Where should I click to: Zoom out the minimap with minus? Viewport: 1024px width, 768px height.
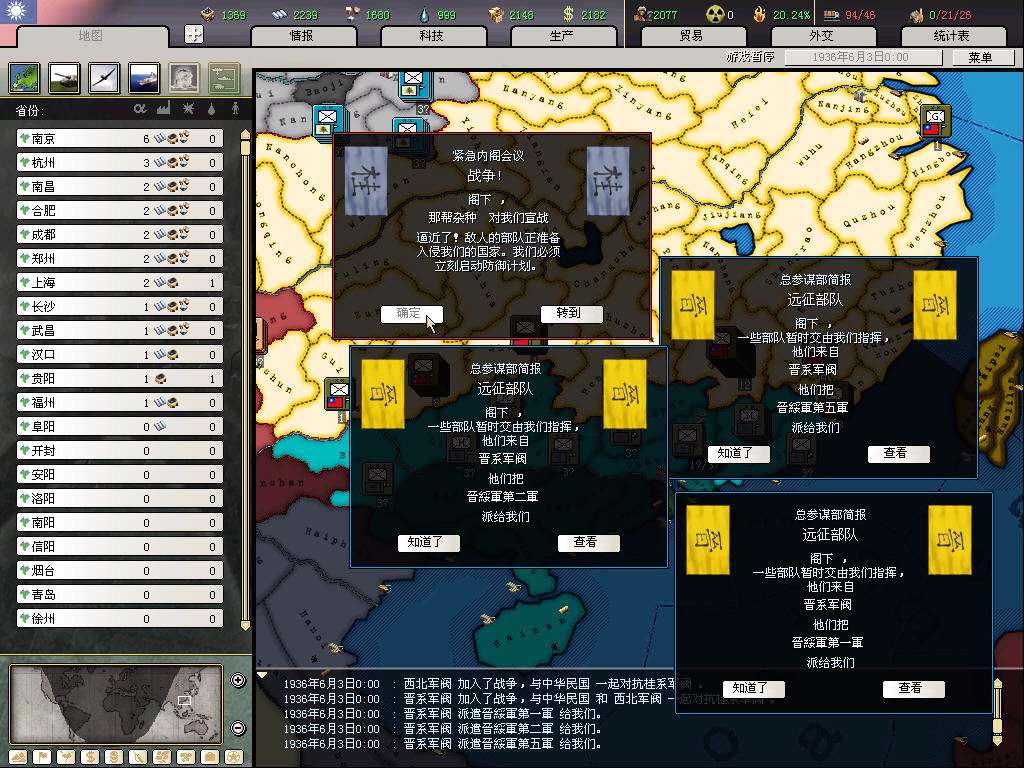click(238, 728)
